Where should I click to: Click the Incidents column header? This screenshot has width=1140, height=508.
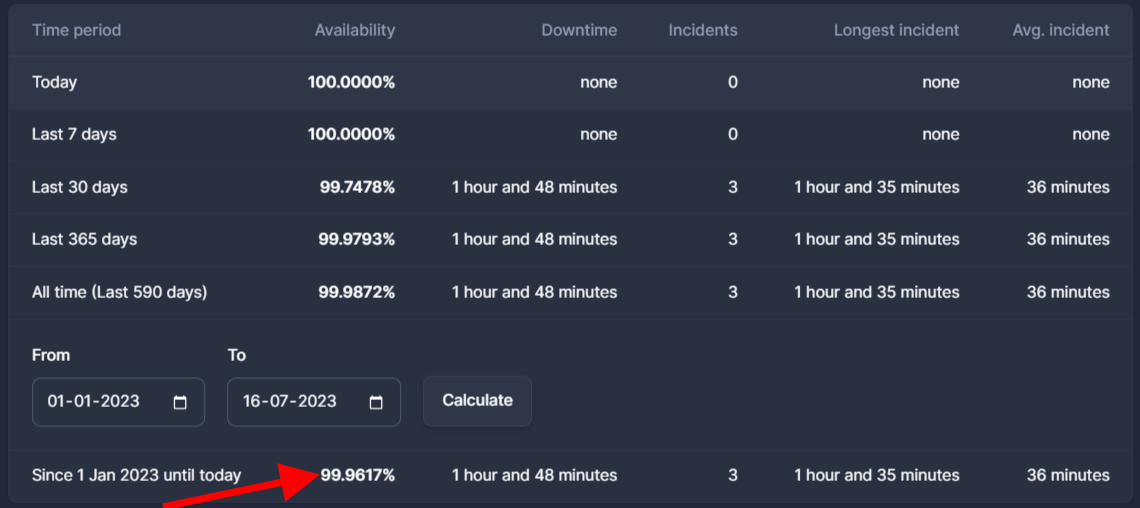[702, 31]
